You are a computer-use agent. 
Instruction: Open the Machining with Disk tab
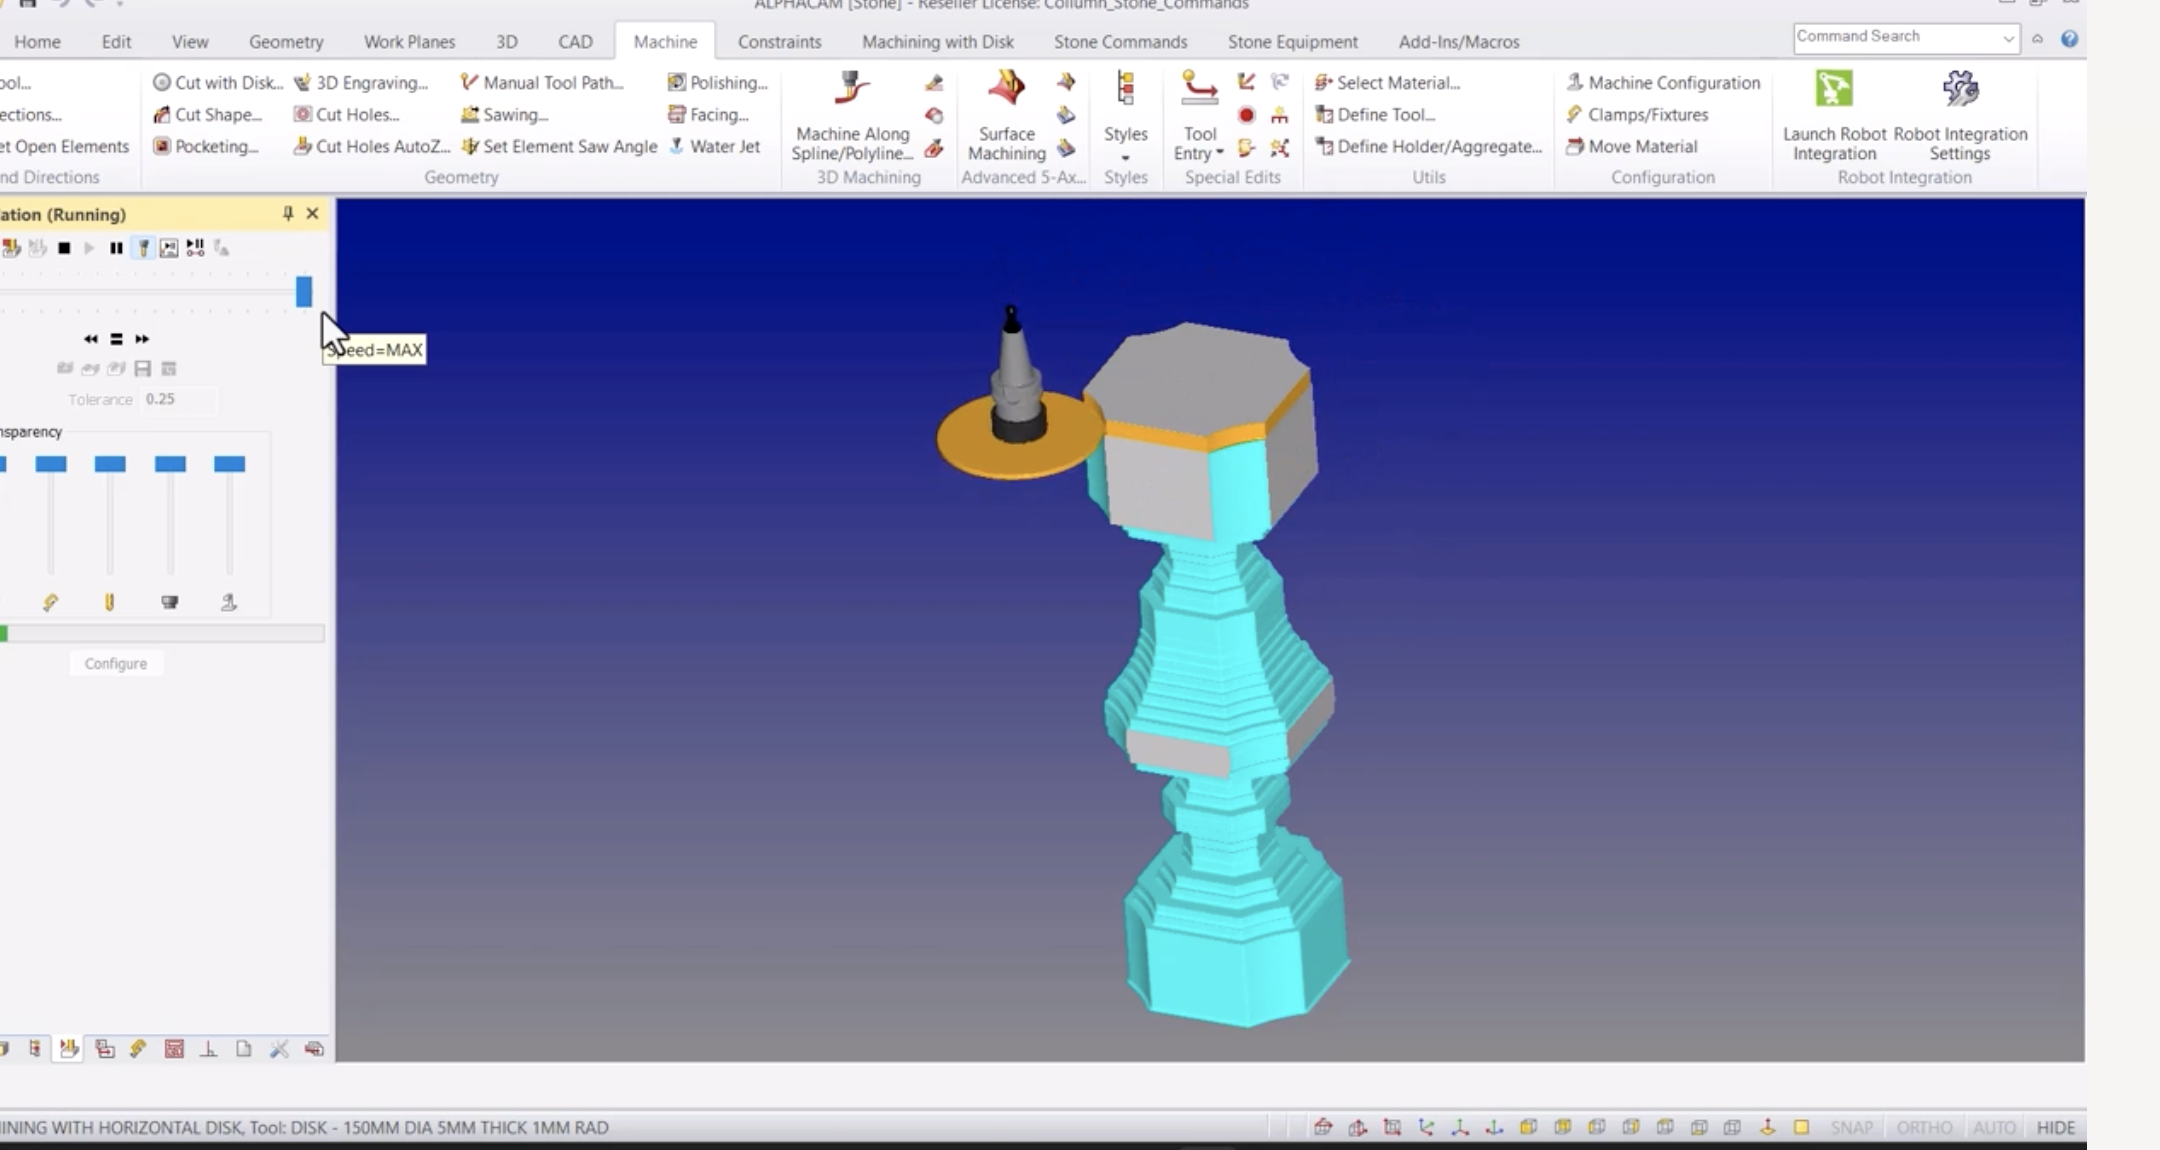[x=937, y=42]
